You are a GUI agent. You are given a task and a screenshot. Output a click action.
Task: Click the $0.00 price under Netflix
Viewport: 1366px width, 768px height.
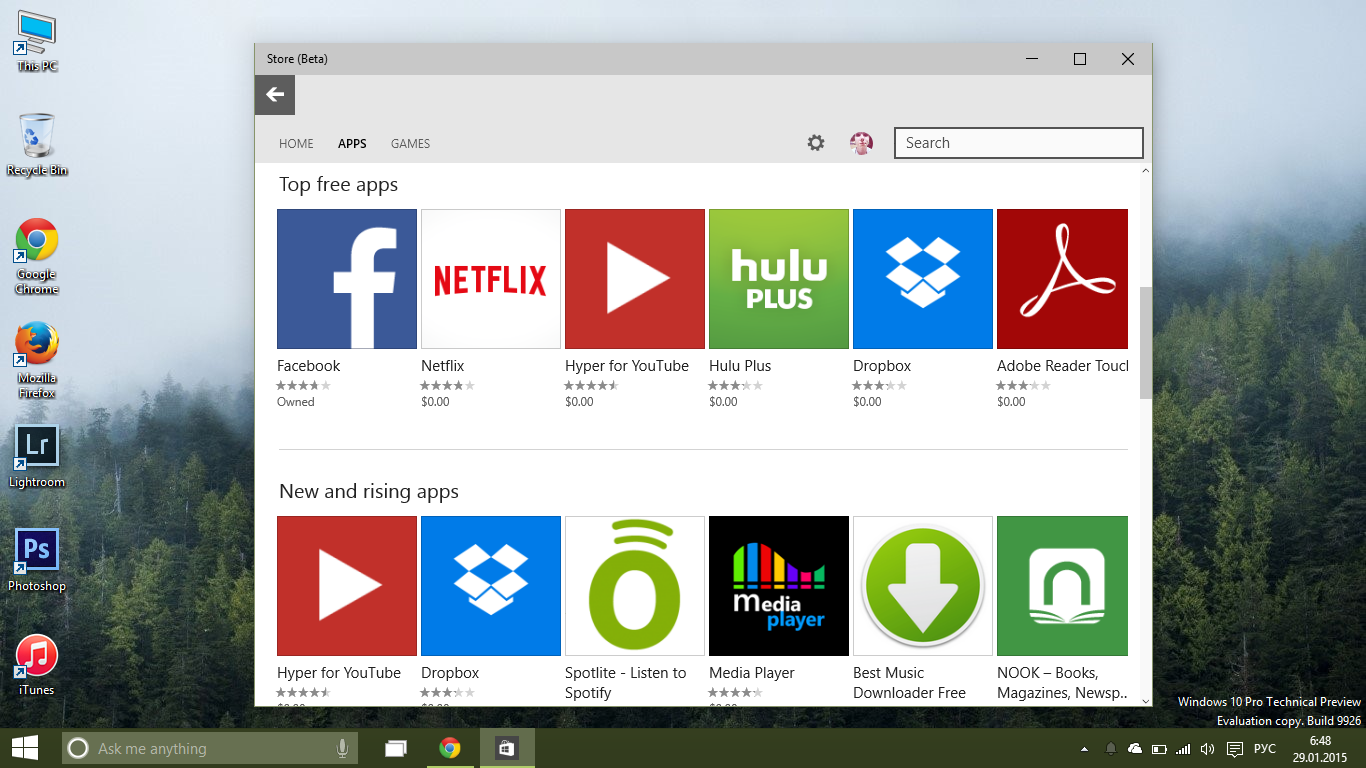(x=435, y=402)
